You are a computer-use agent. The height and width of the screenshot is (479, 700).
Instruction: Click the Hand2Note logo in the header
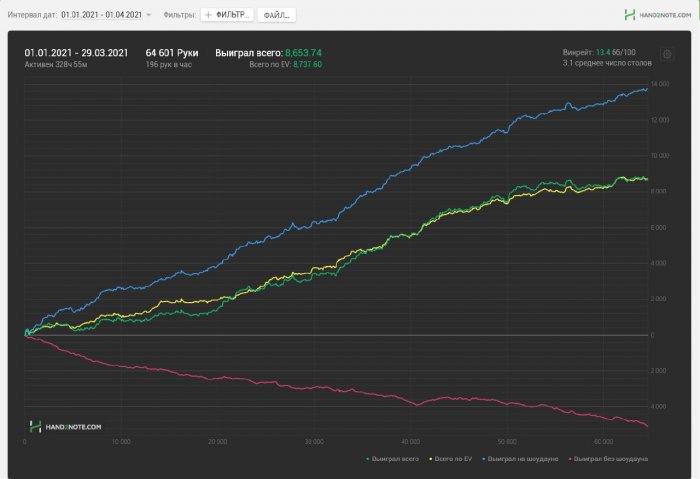click(629, 15)
